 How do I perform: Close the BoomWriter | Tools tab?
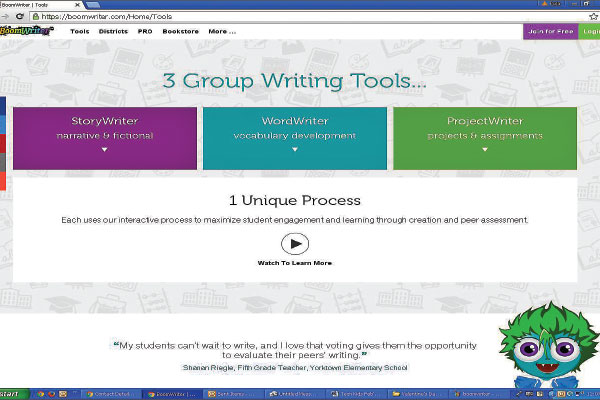(x=77, y=5)
